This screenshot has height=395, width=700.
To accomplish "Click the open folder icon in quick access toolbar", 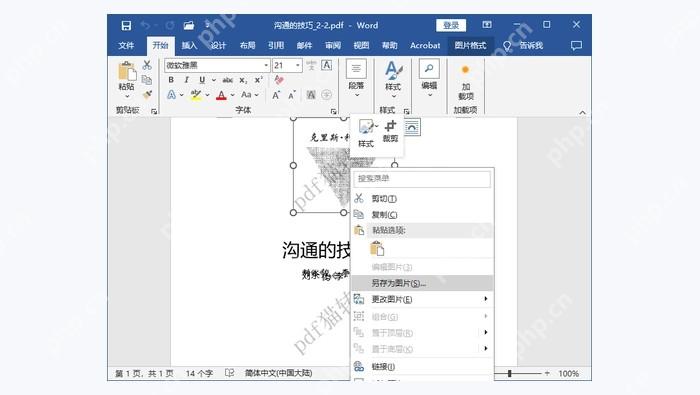I will pos(189,25).
